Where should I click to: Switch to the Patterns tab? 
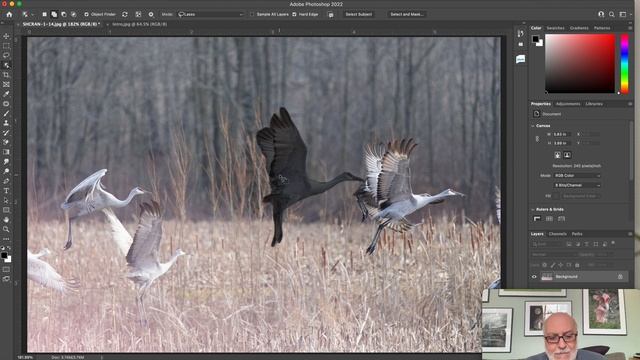click(x=602, y=28)
